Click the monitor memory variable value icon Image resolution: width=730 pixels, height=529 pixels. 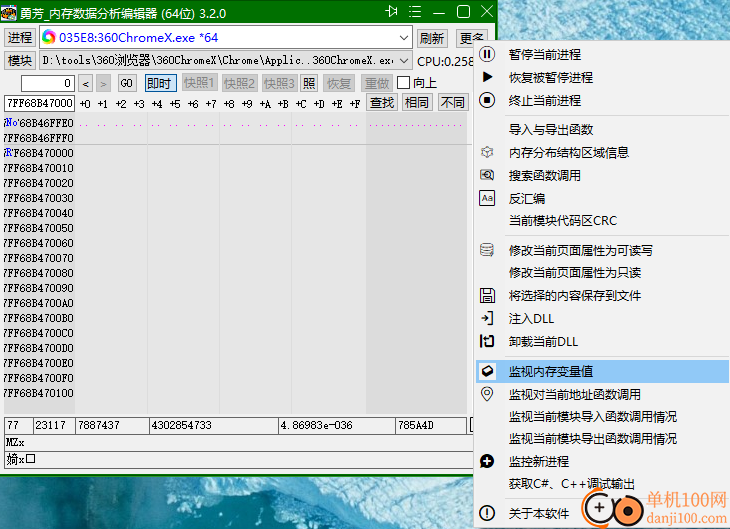click(x=487, y=371)
